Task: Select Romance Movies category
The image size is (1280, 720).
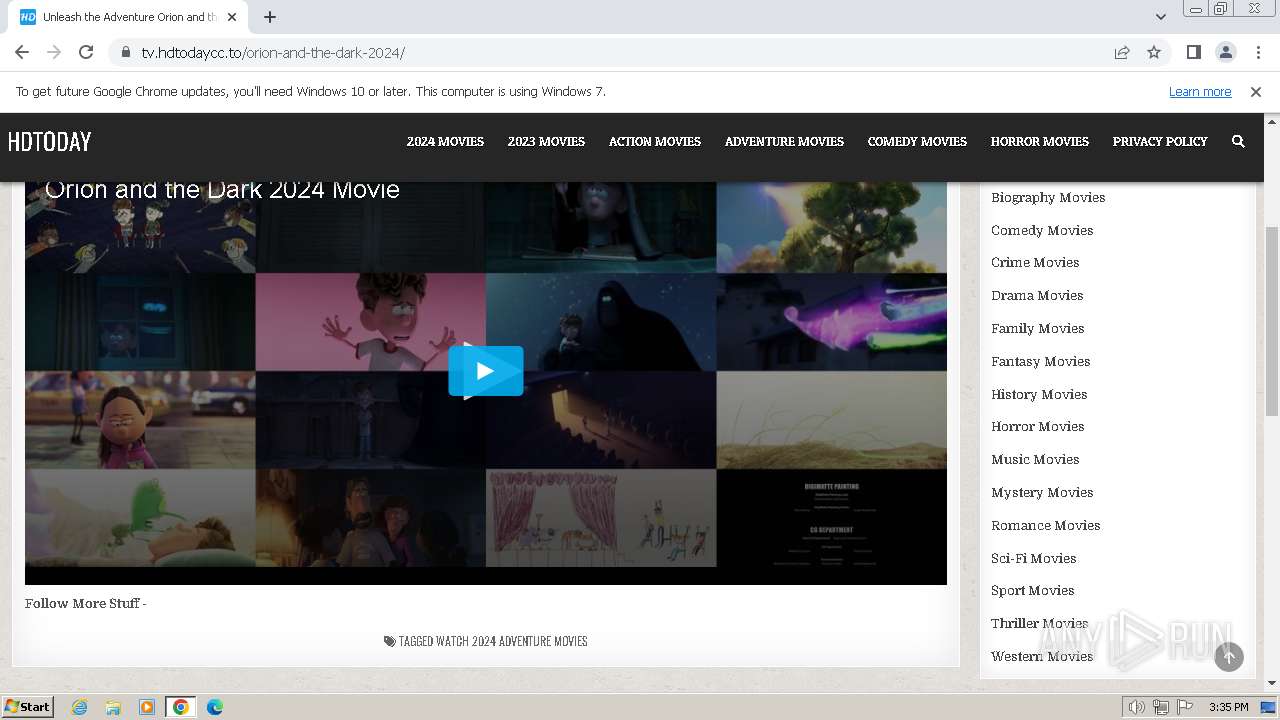Action: (x=1046, y=525)
